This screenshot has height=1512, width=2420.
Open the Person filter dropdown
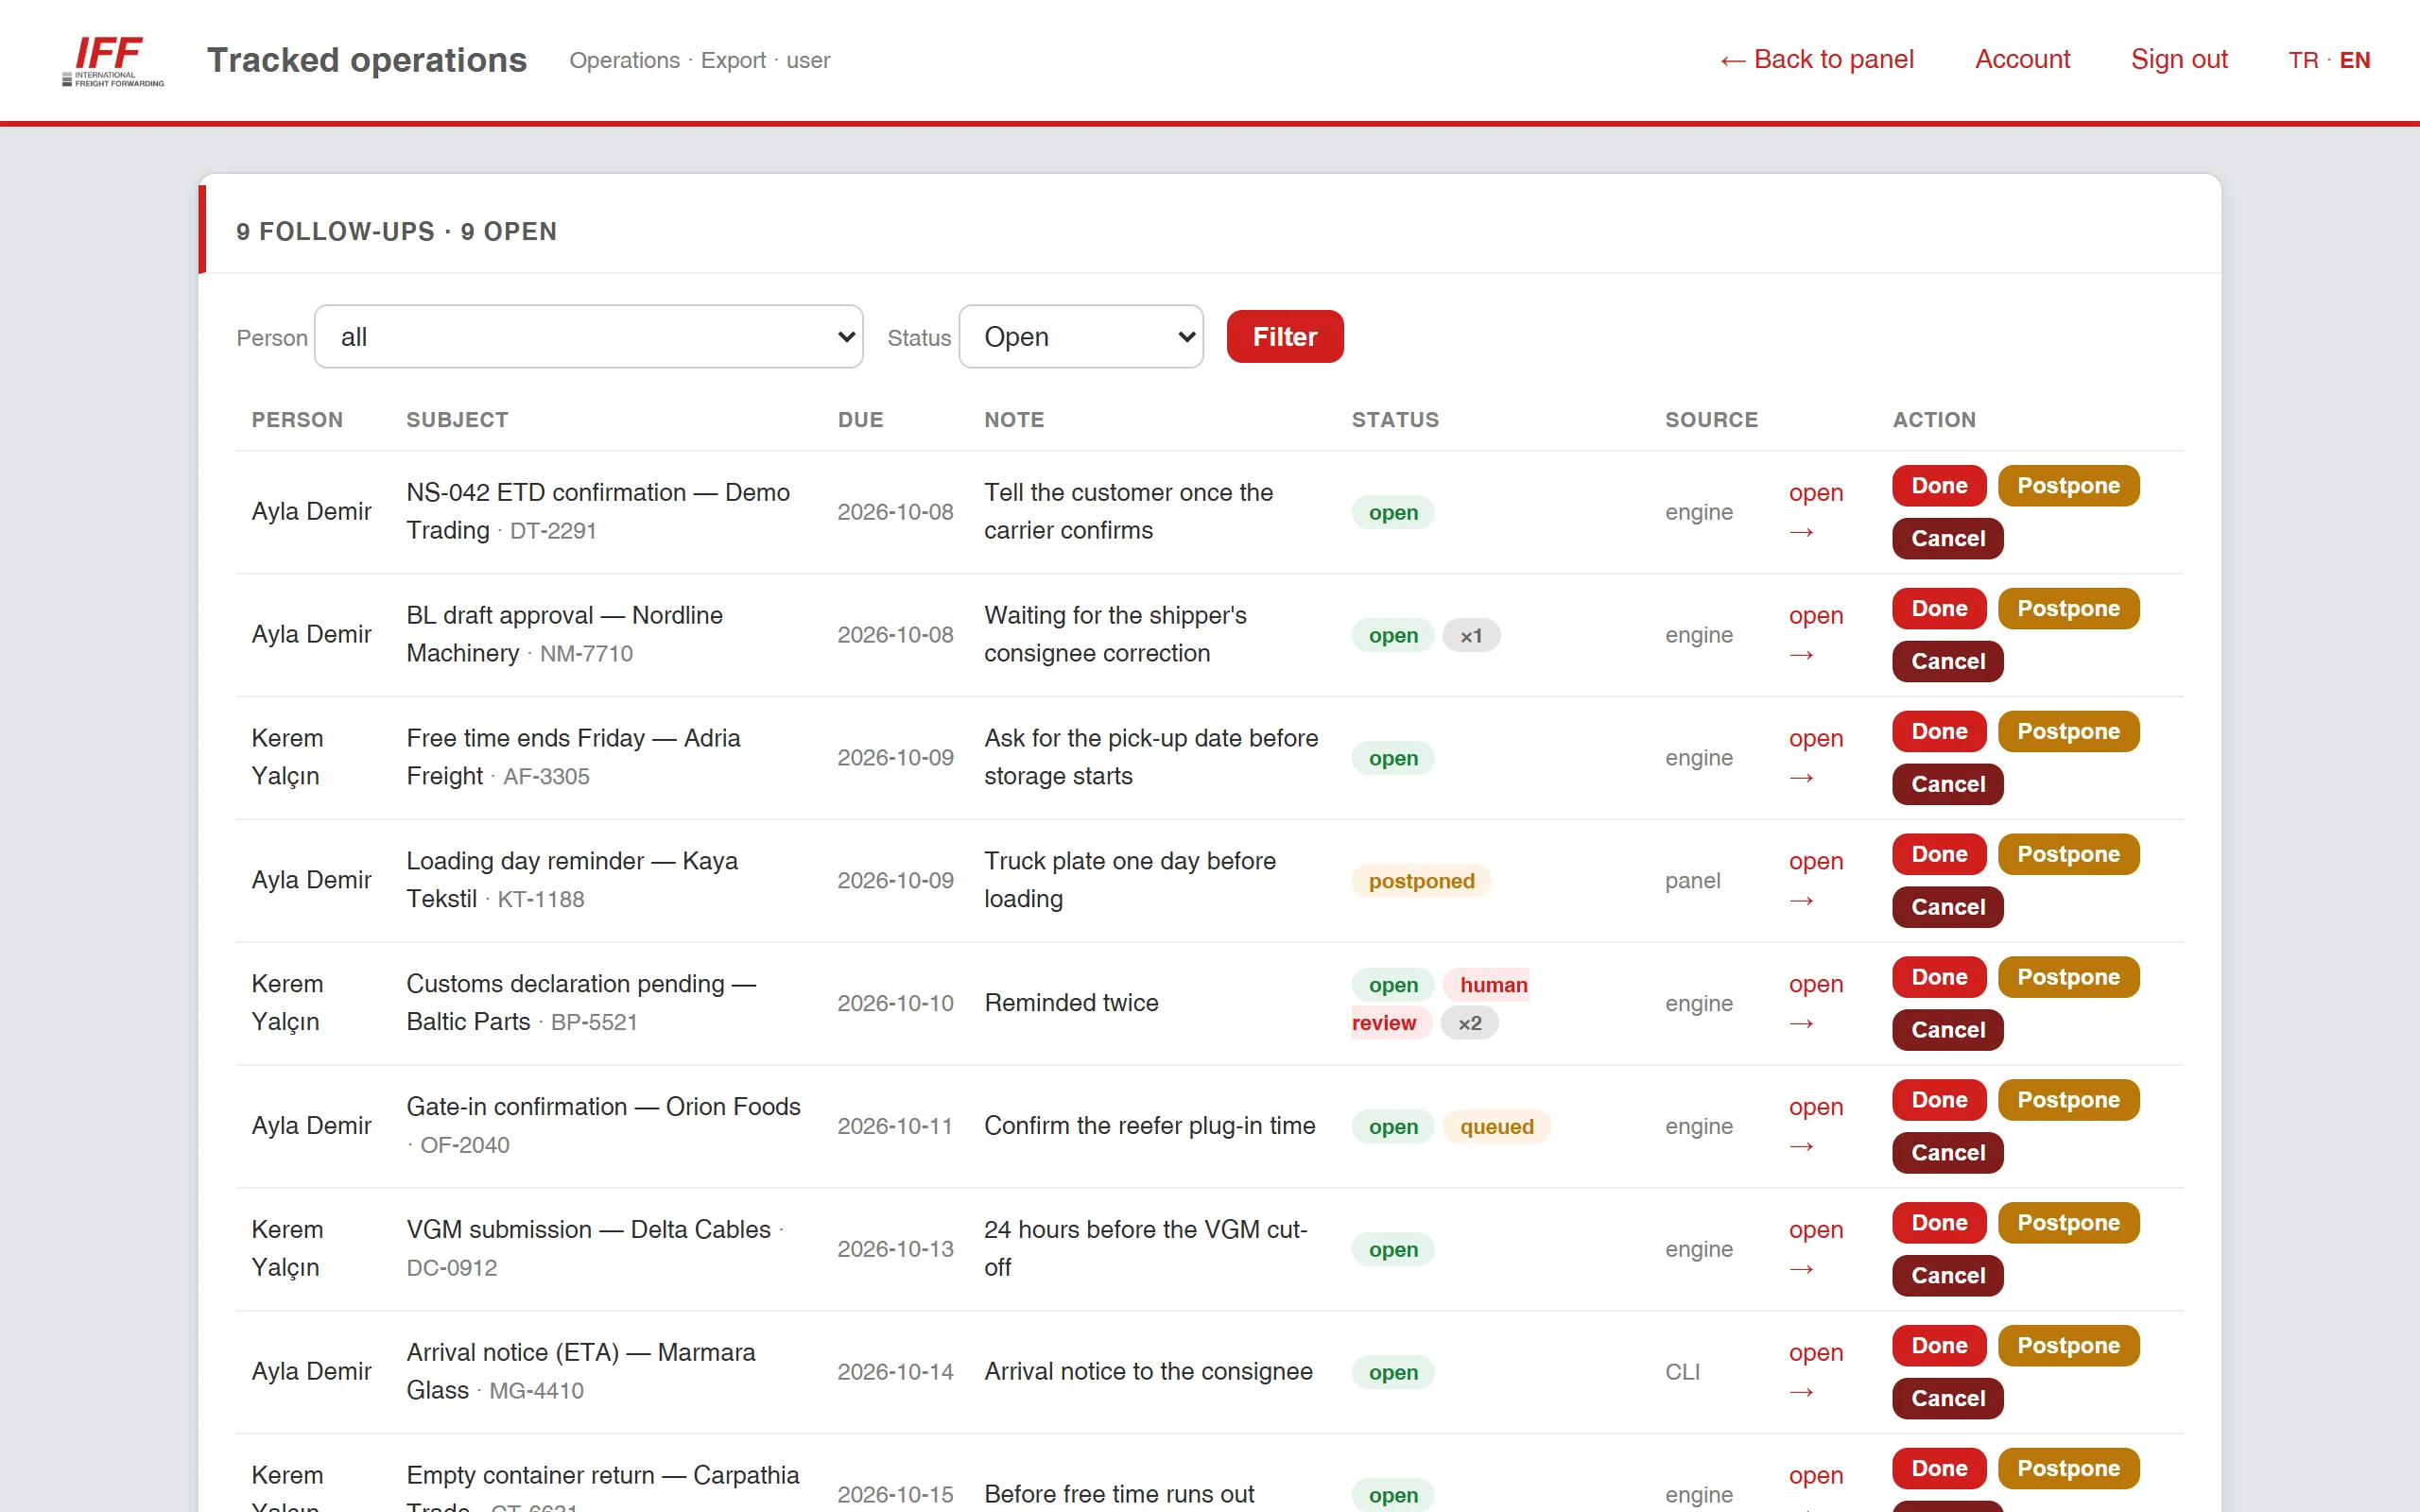point(588,337)
